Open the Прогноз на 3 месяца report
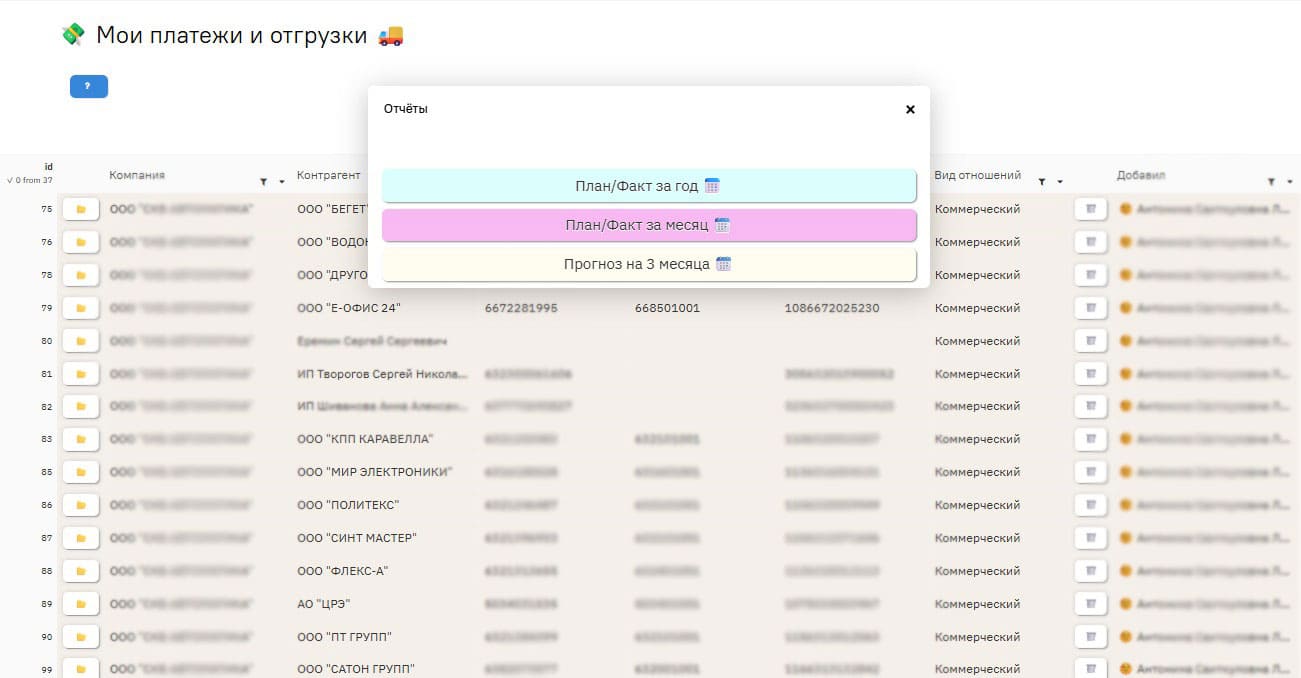The image size is (1301, 678). [x=649, y=265]
